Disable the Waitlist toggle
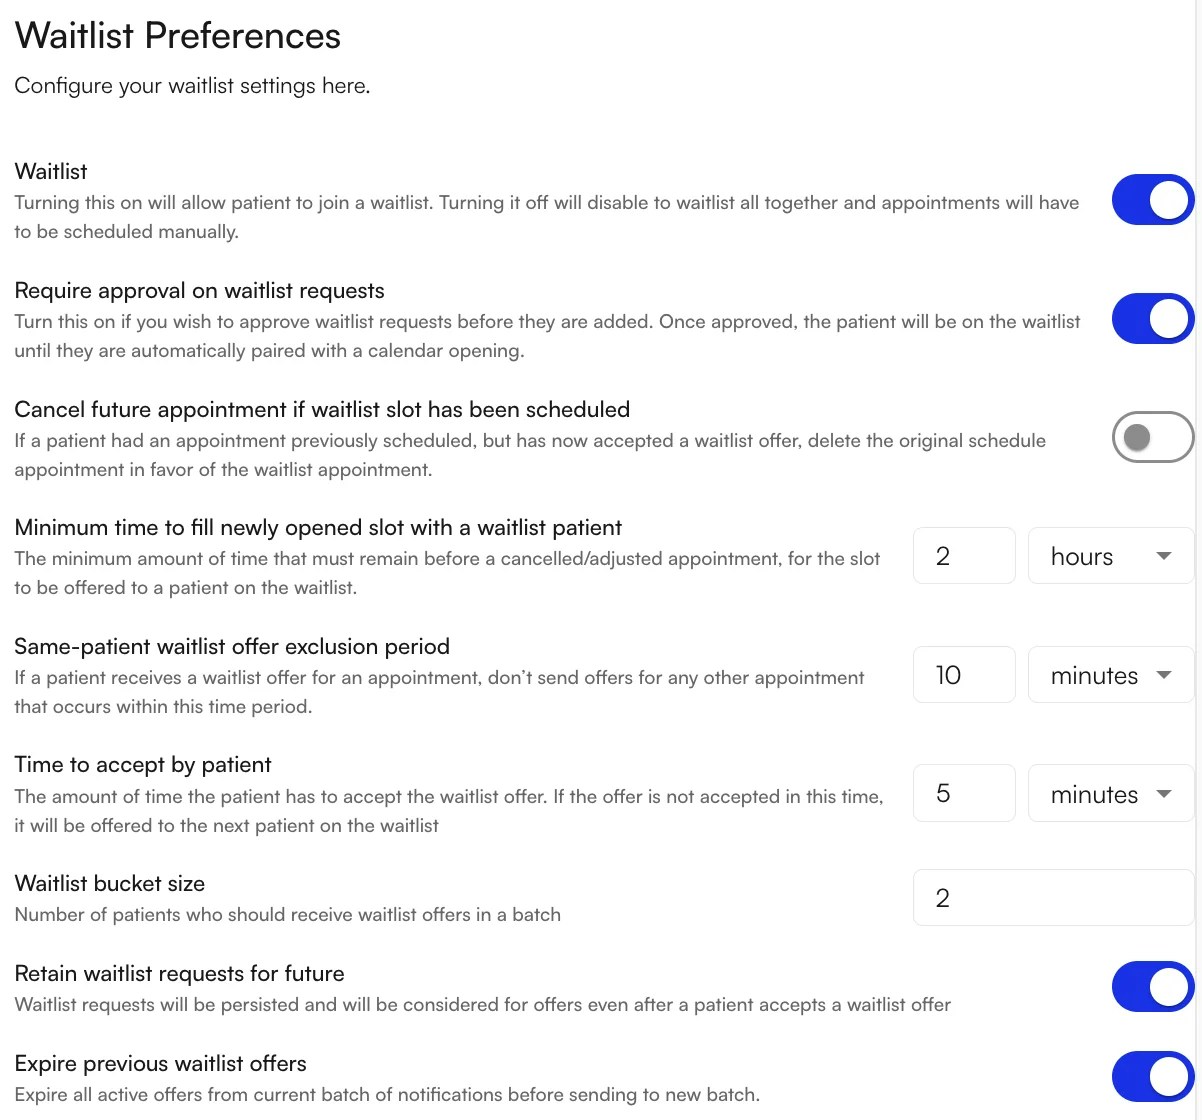This screenshot has width=1202, height=1120. click(x=1152, y=200)
